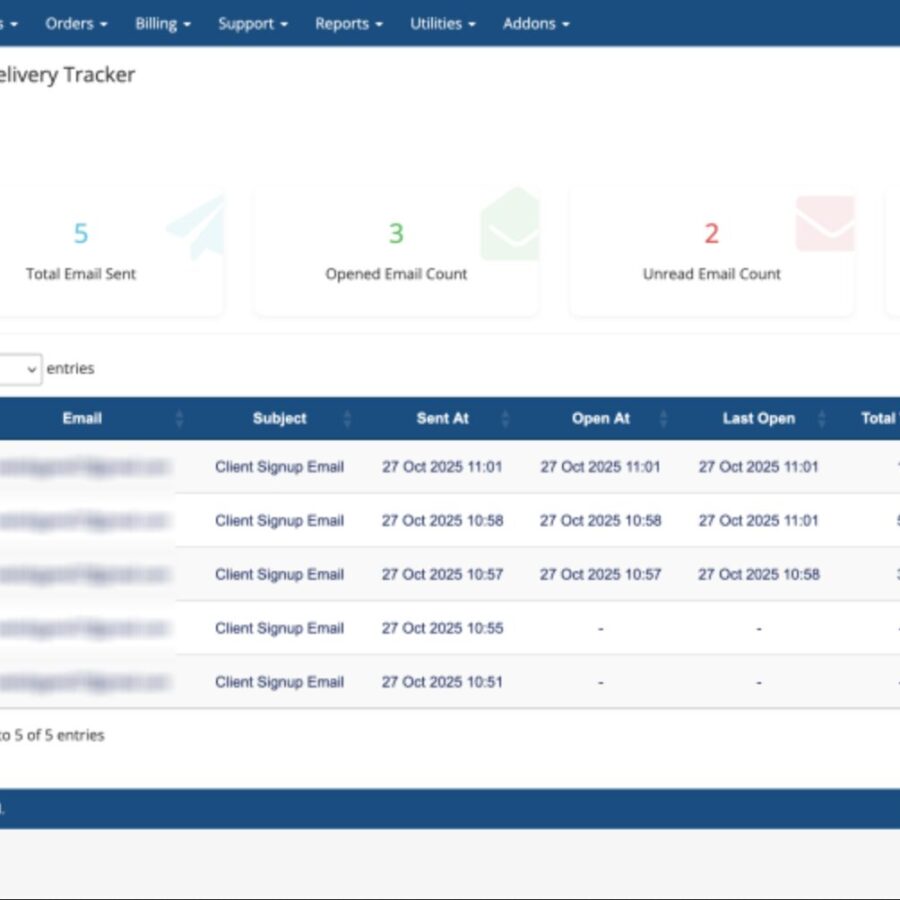Toggle sort order on the Last Open column
Viewport: 900px width, 900px height.
823,419
